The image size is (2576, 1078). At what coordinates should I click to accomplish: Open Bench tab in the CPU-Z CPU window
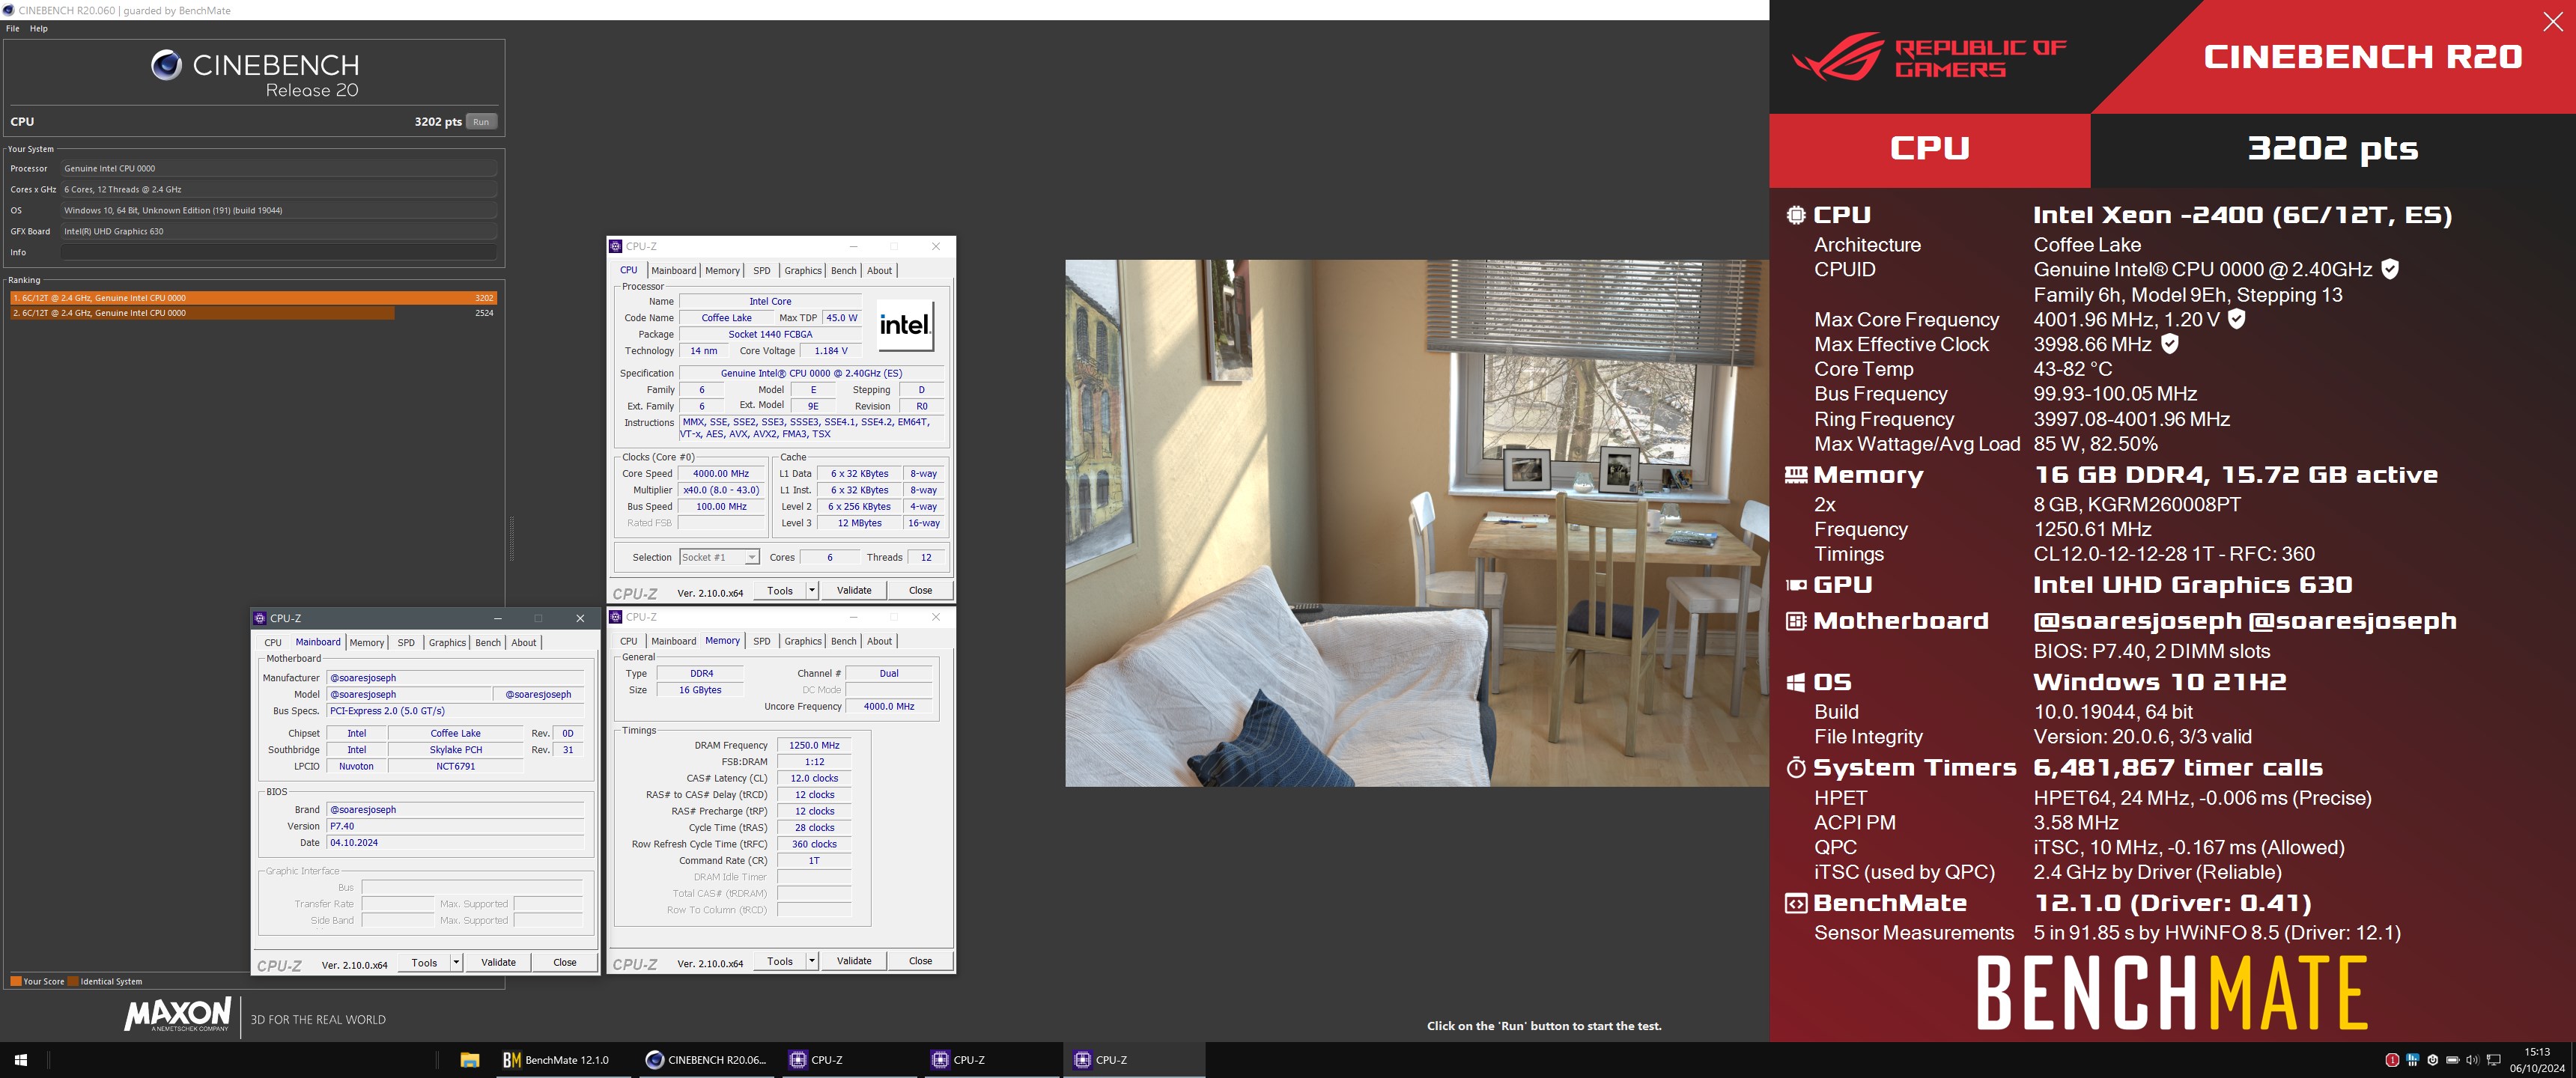pos(844,270)
